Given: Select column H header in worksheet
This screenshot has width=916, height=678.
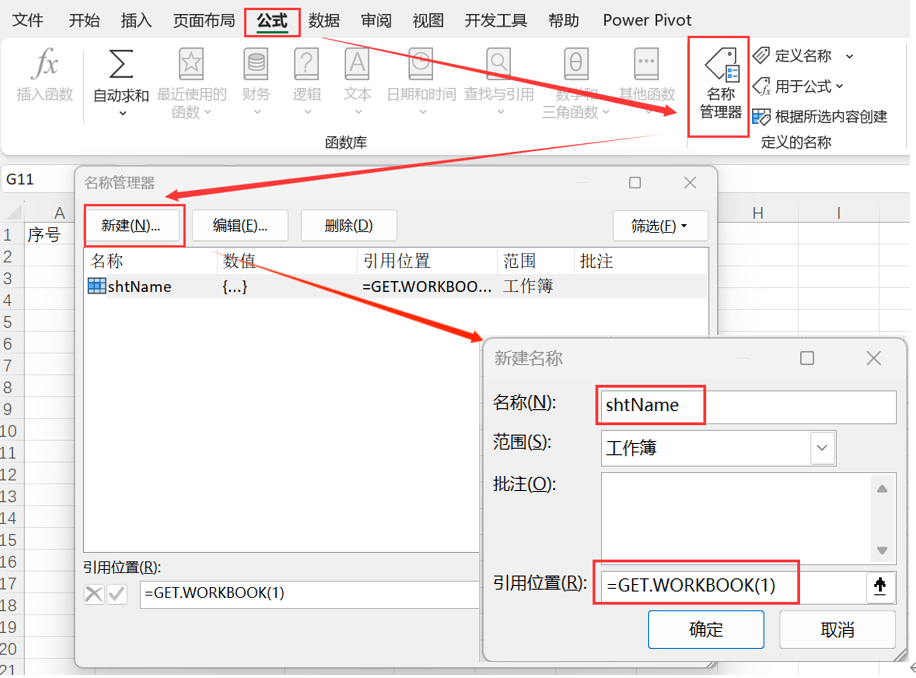Looking at the screenshot, I should tap(757, 213).
